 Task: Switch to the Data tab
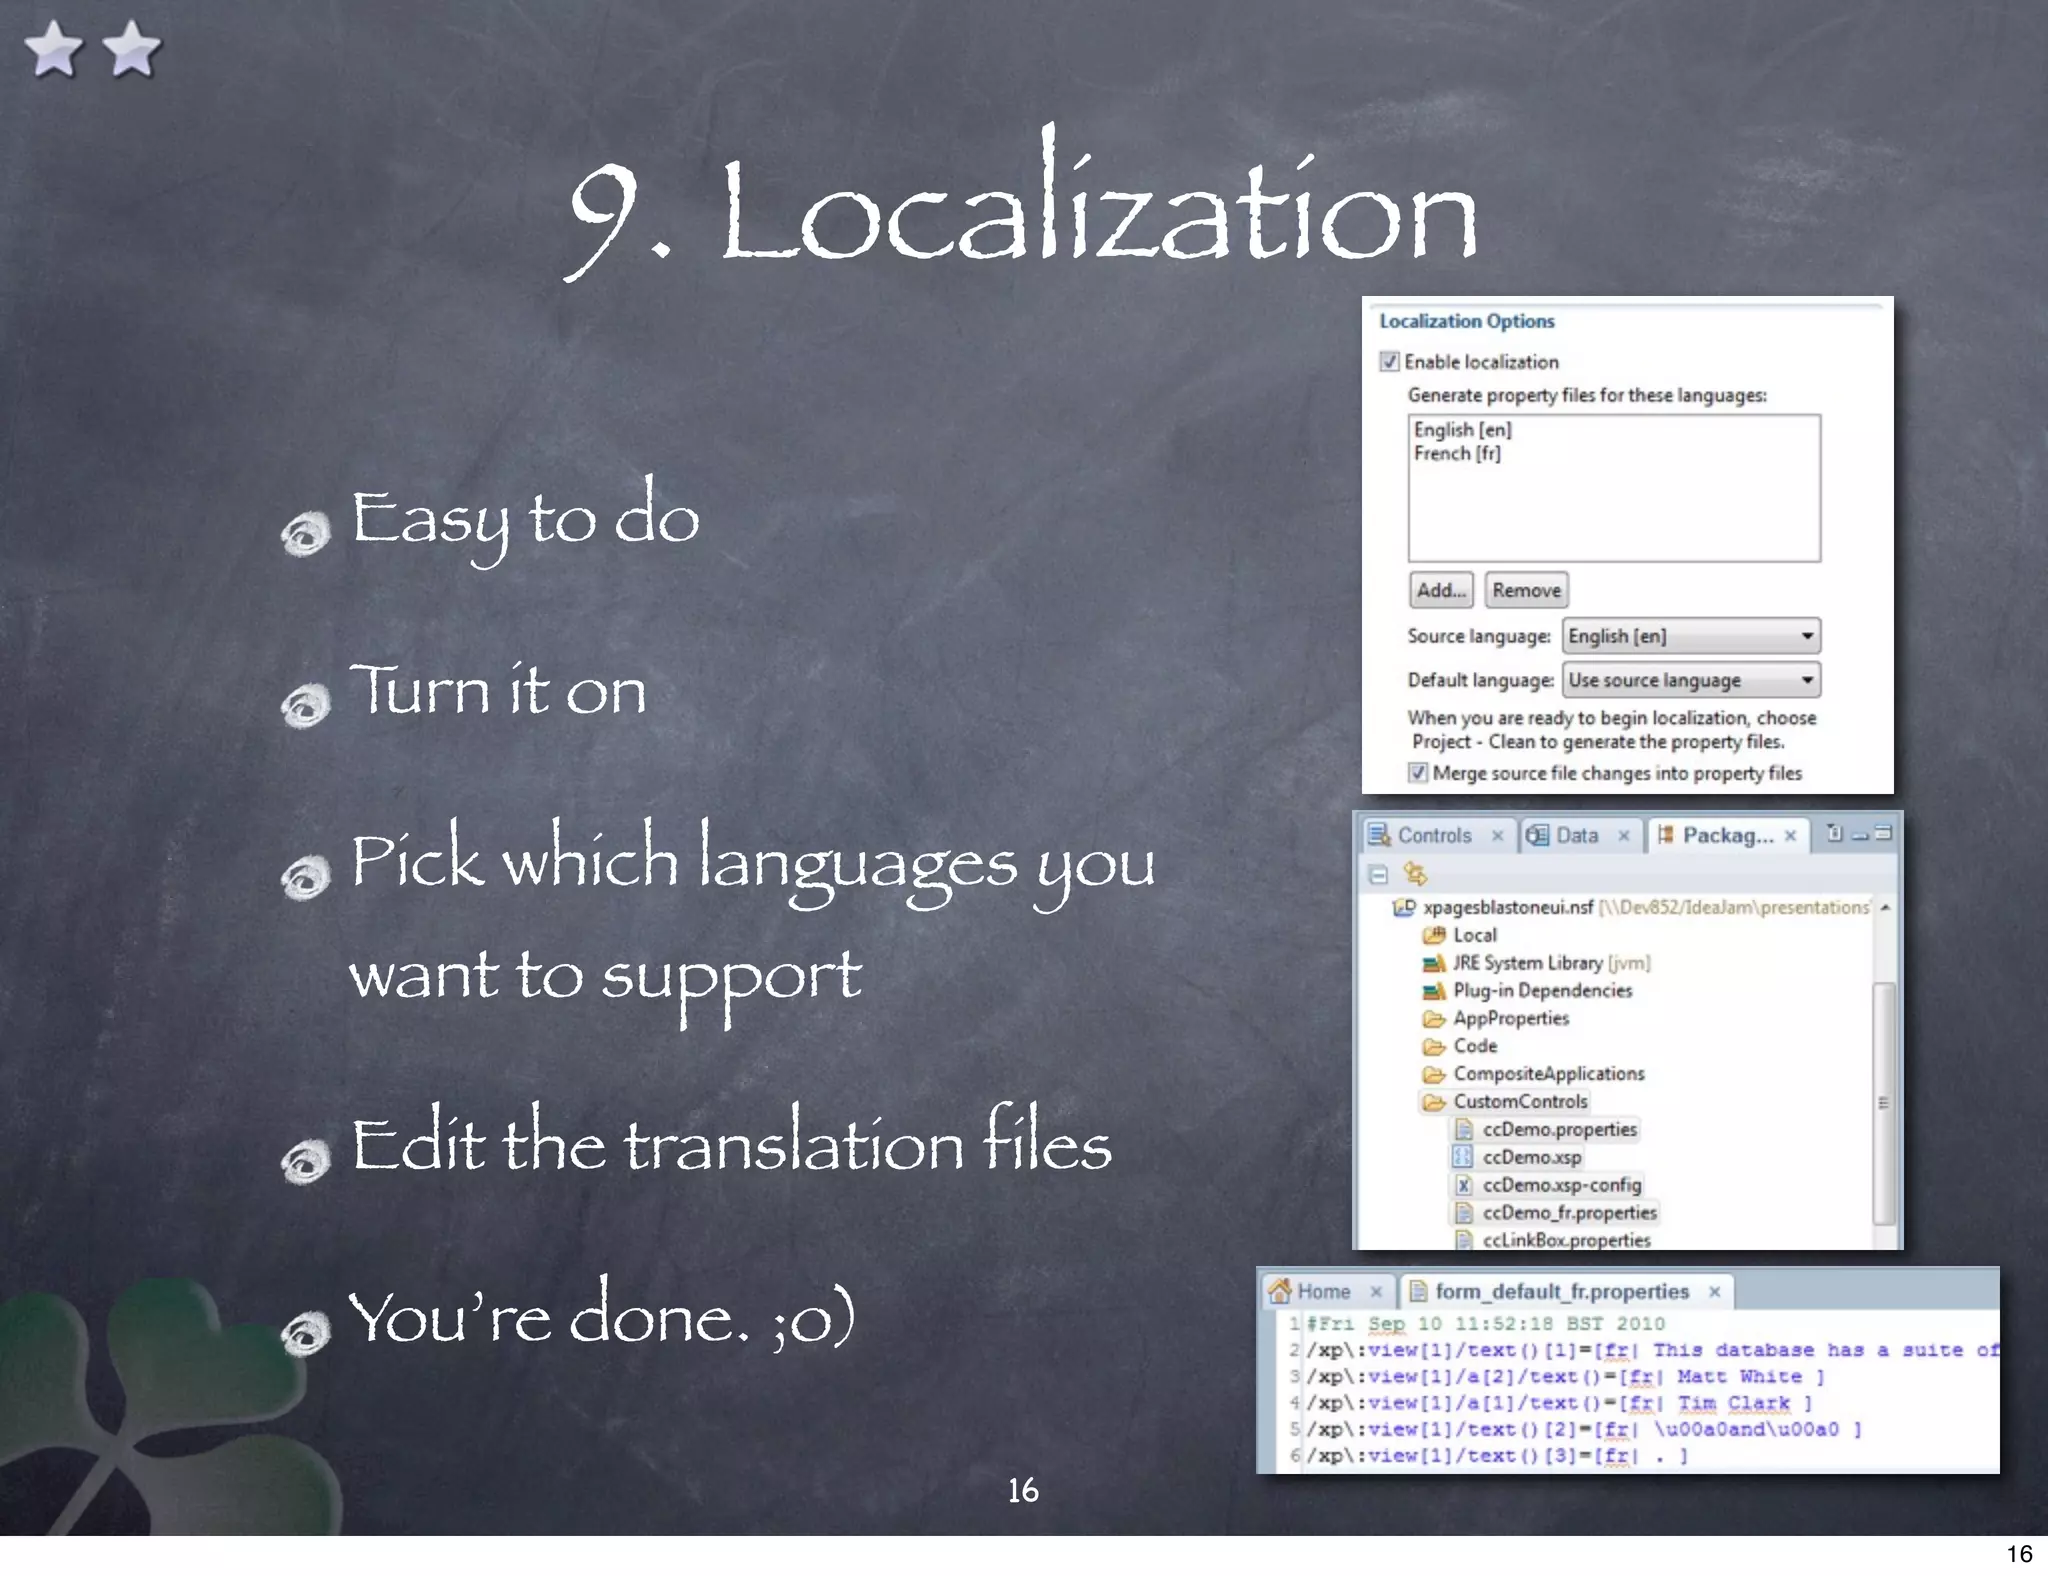1578,835
